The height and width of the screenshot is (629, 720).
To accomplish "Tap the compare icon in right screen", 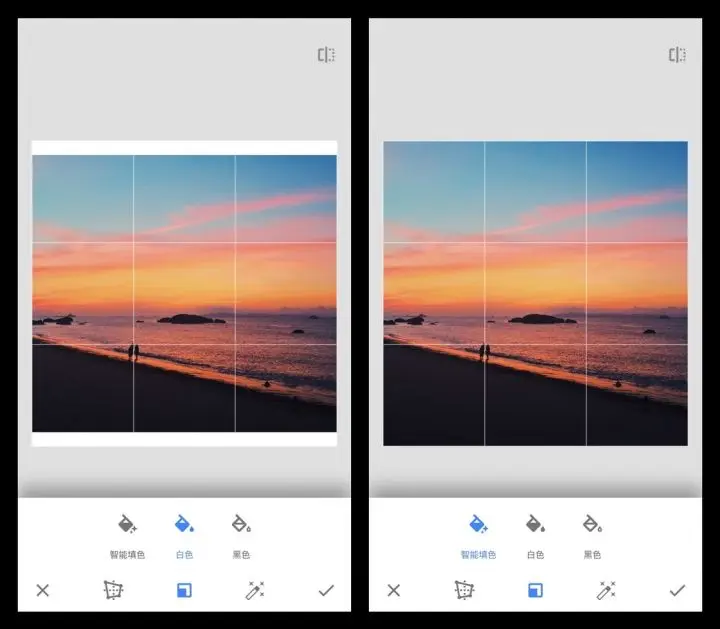I will [677, 55].
